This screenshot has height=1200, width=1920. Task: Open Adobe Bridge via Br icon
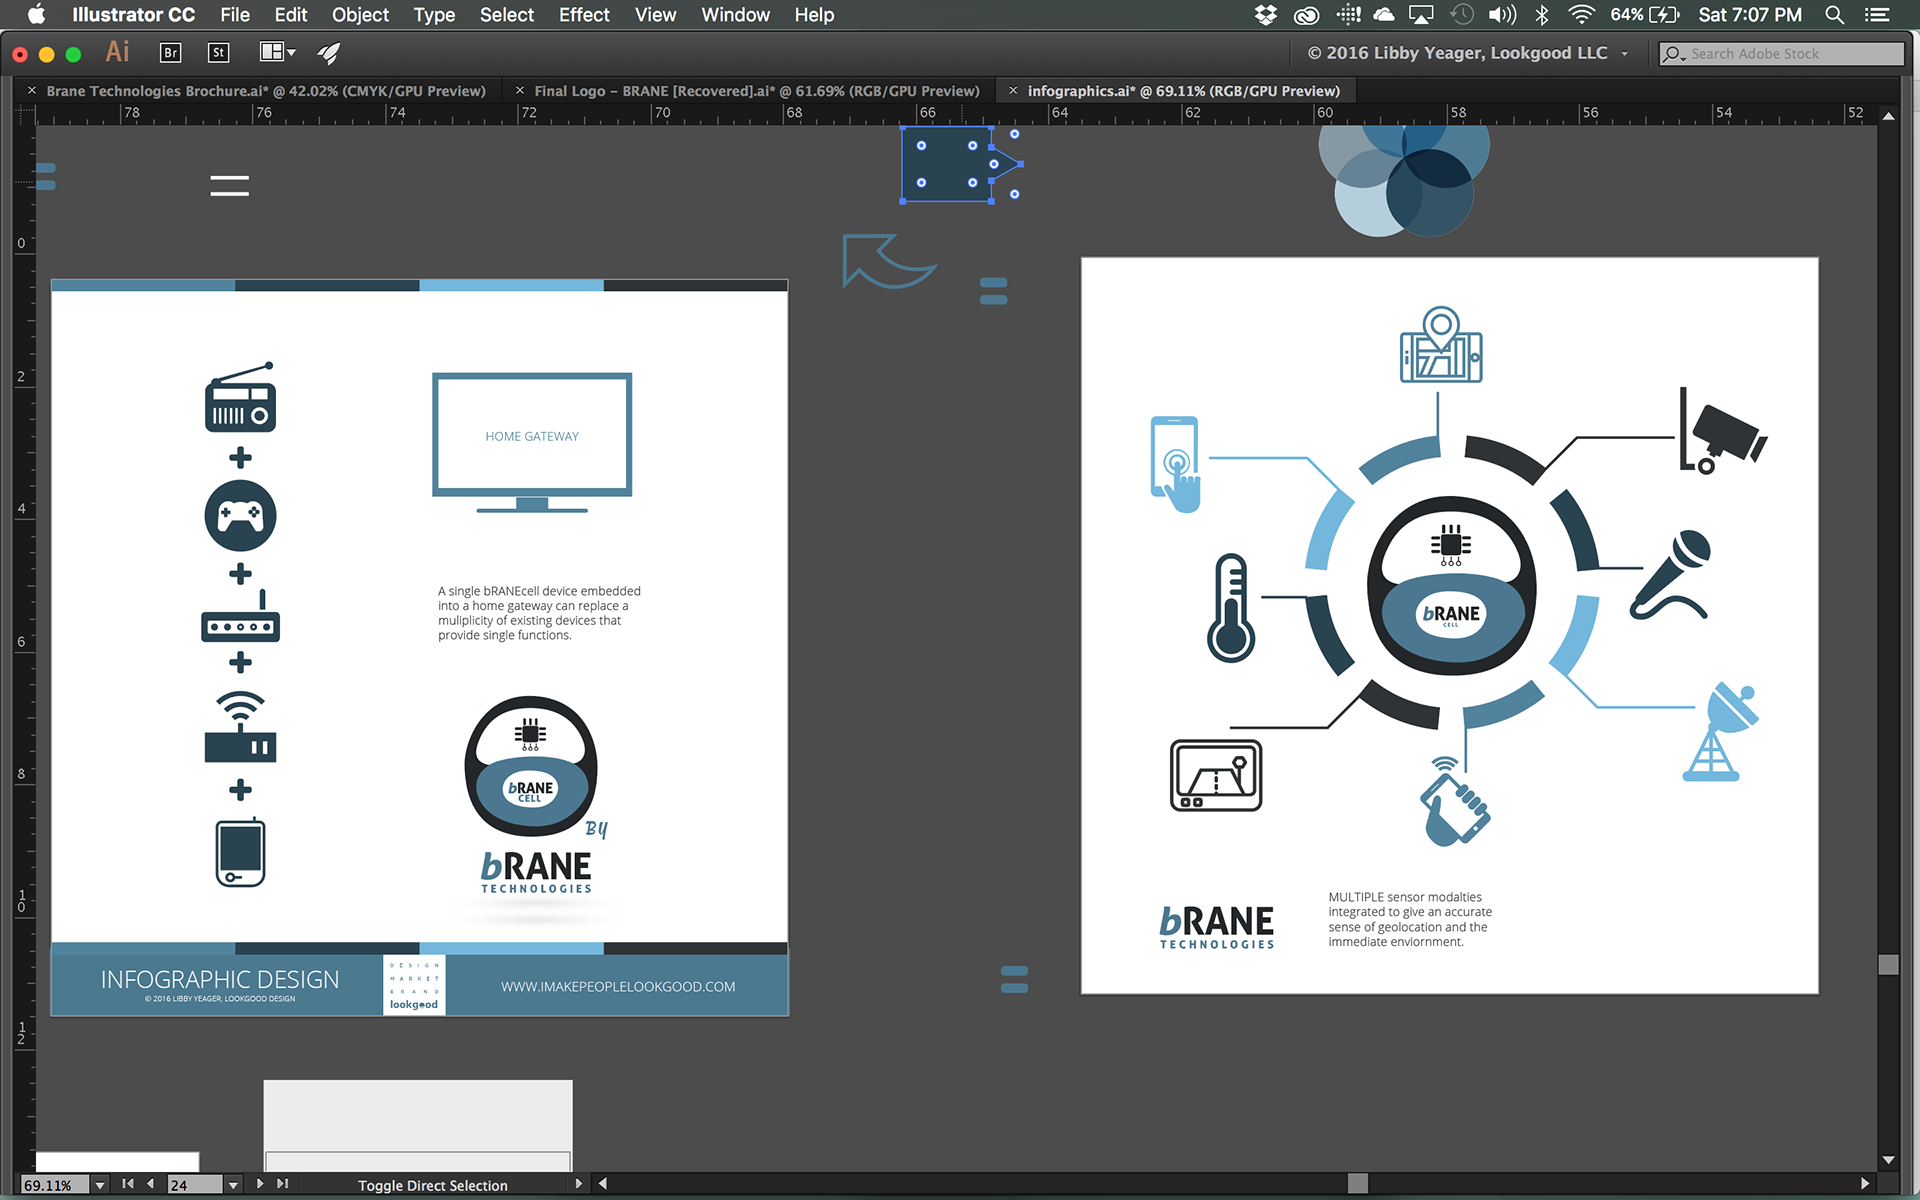click(x=170, y=53)
